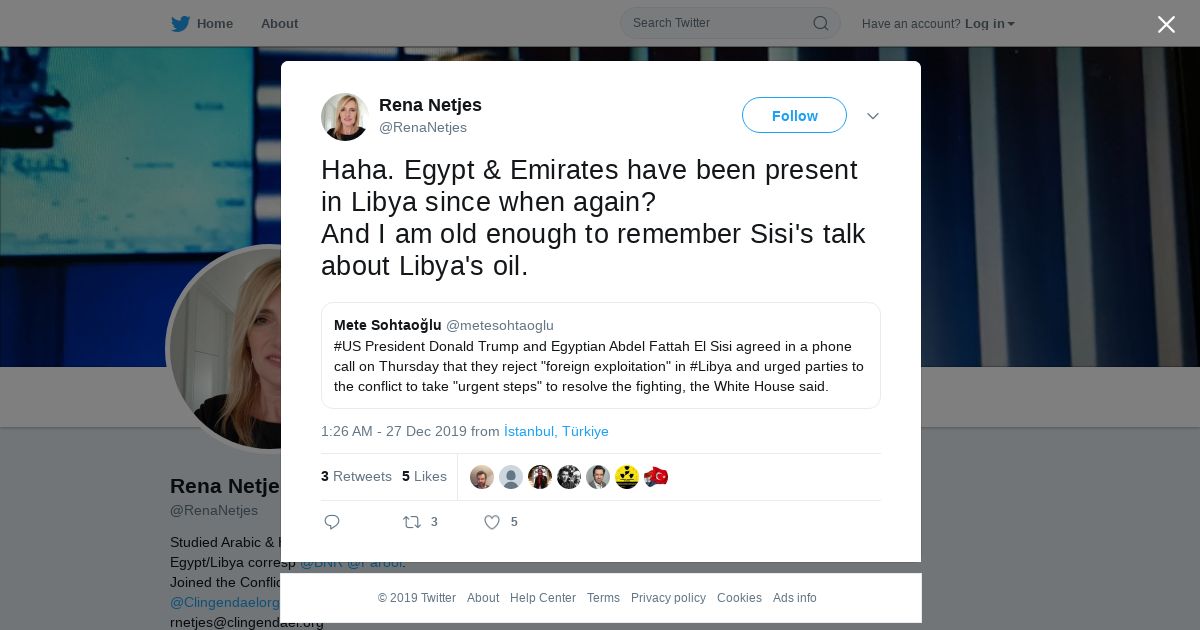Follow Rena Netjes

click(x=794, y=116)
